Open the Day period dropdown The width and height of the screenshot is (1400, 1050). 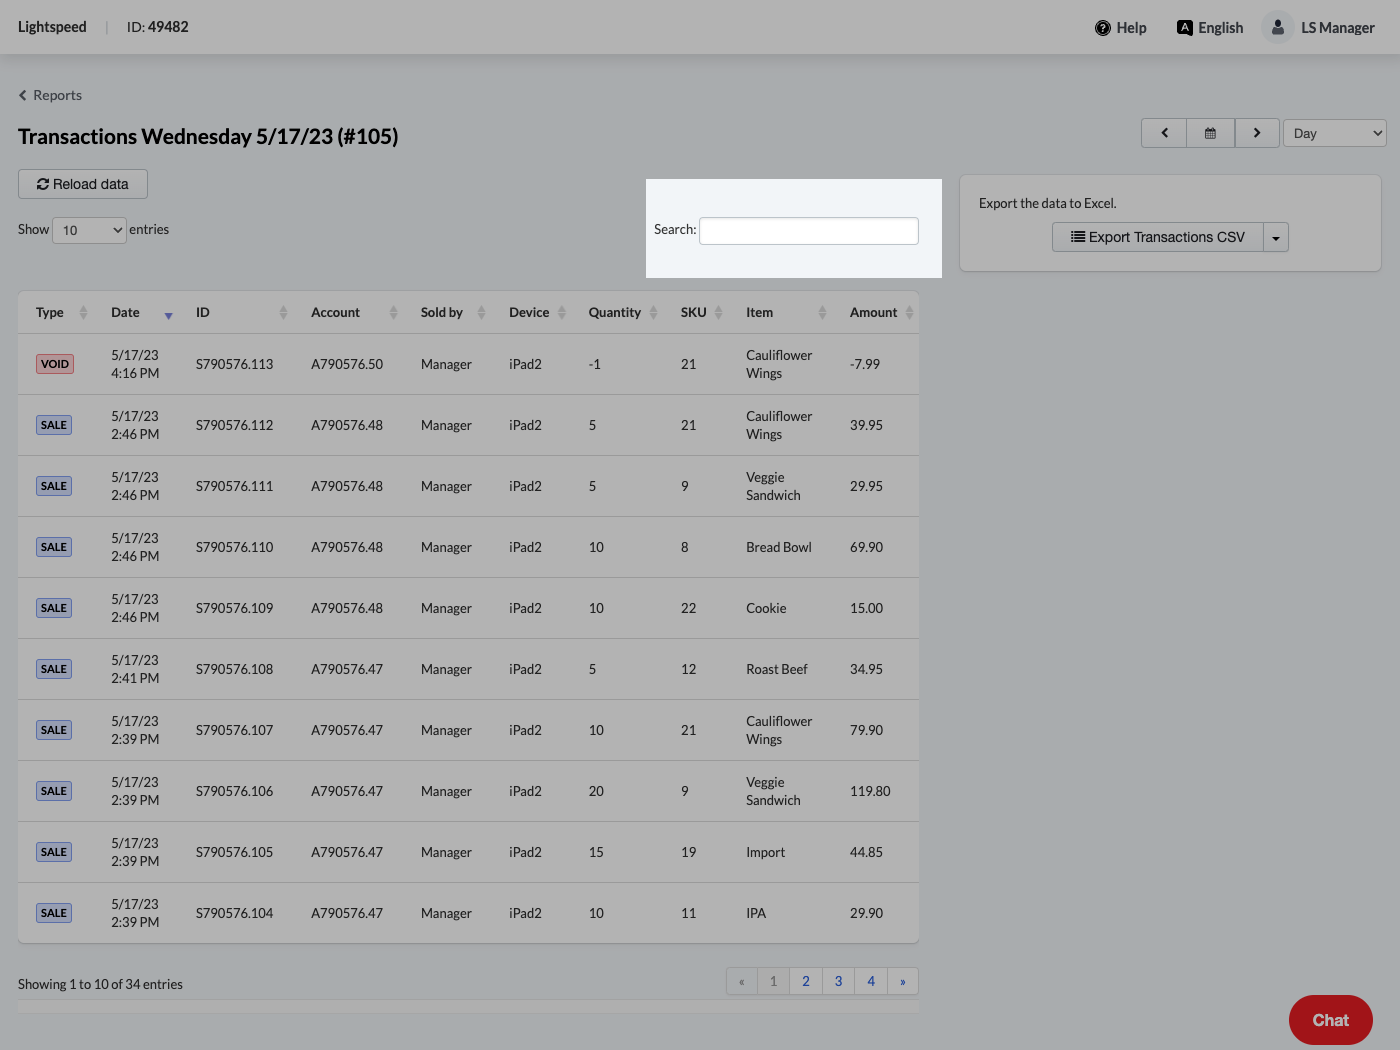pyautogui.click(x=1334, y=133)
